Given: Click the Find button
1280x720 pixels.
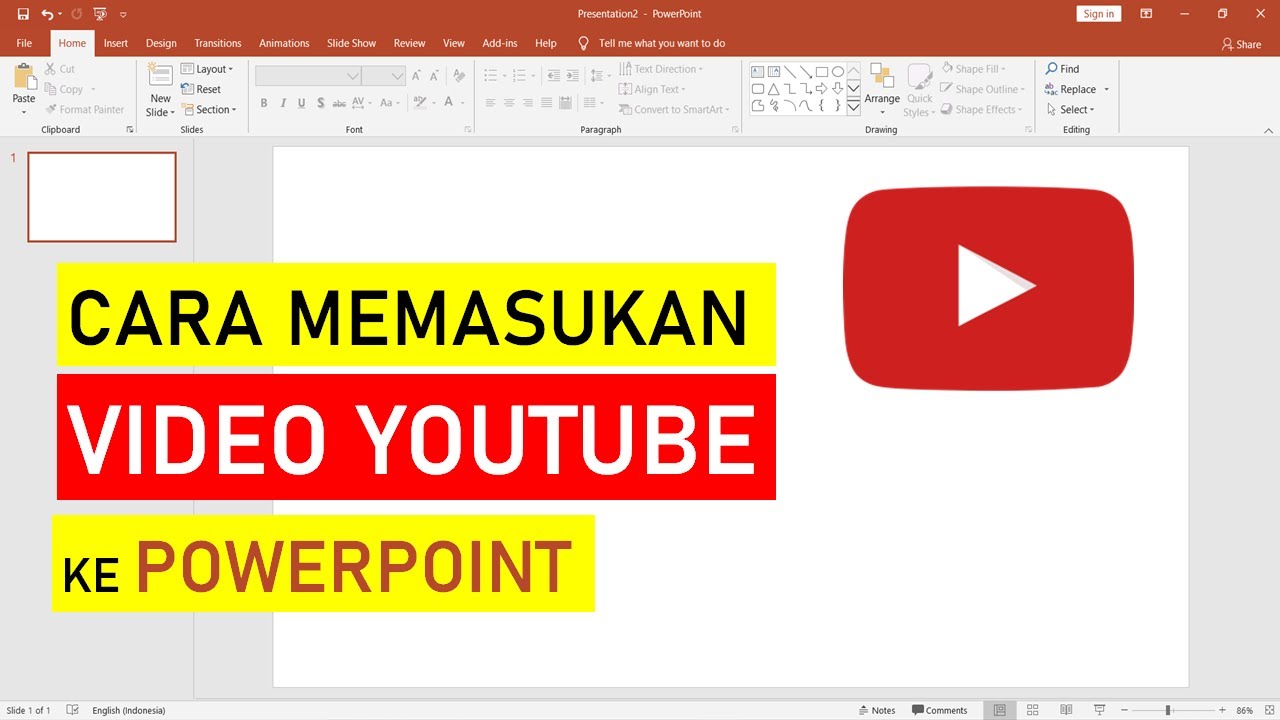Looking at the screenshot, I should (x=1062, y=69).
